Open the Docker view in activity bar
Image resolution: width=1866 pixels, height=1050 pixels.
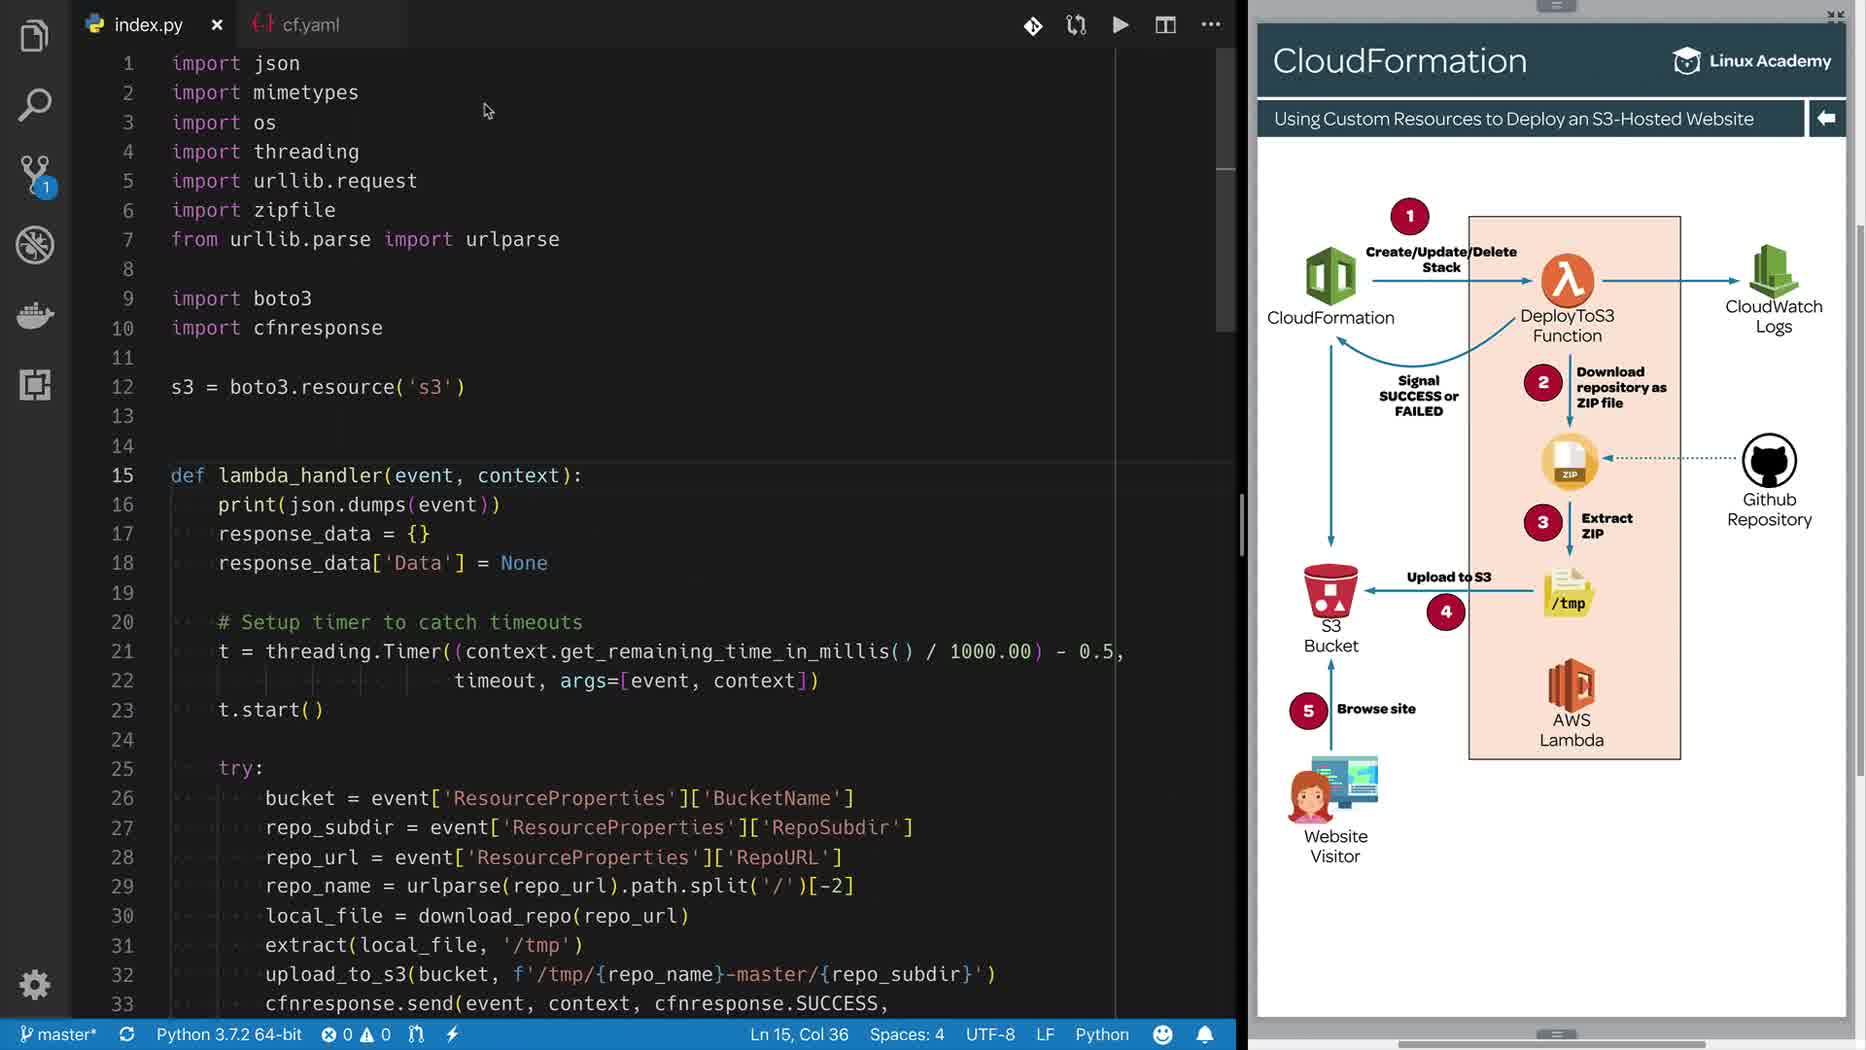coord(35,316)
